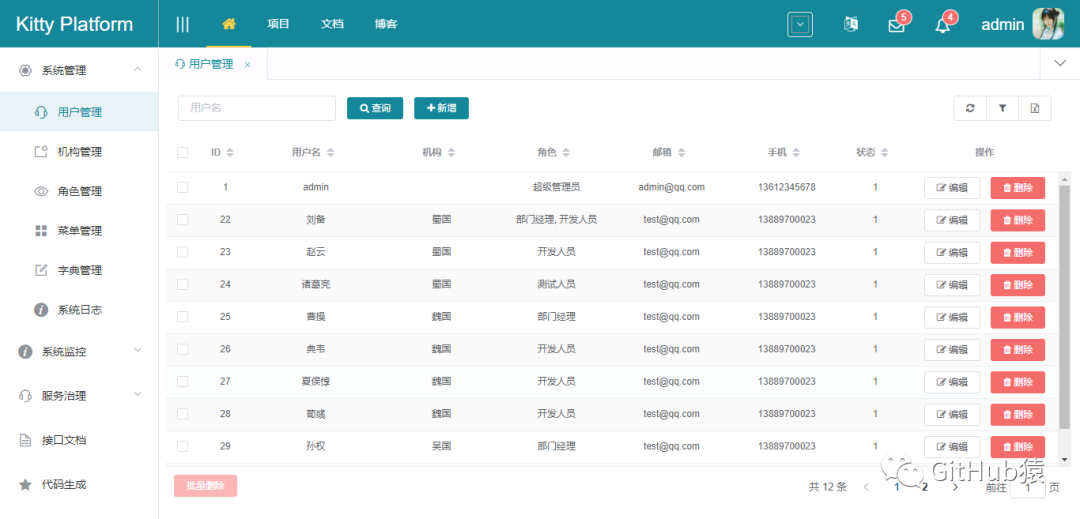
Task: Focus the jump-to-page input box
Action: (1028, 487)
